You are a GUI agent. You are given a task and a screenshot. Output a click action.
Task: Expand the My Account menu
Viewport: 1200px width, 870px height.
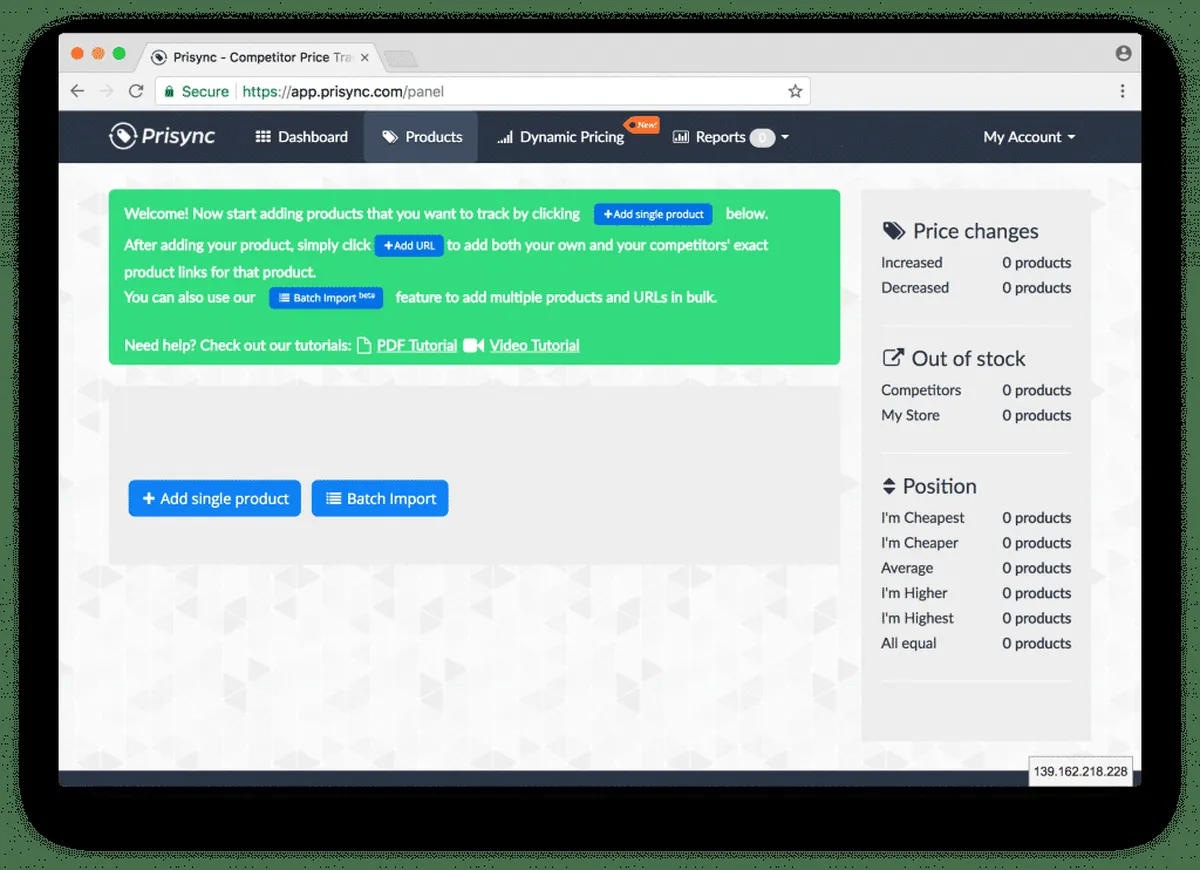coord(1029,137)
